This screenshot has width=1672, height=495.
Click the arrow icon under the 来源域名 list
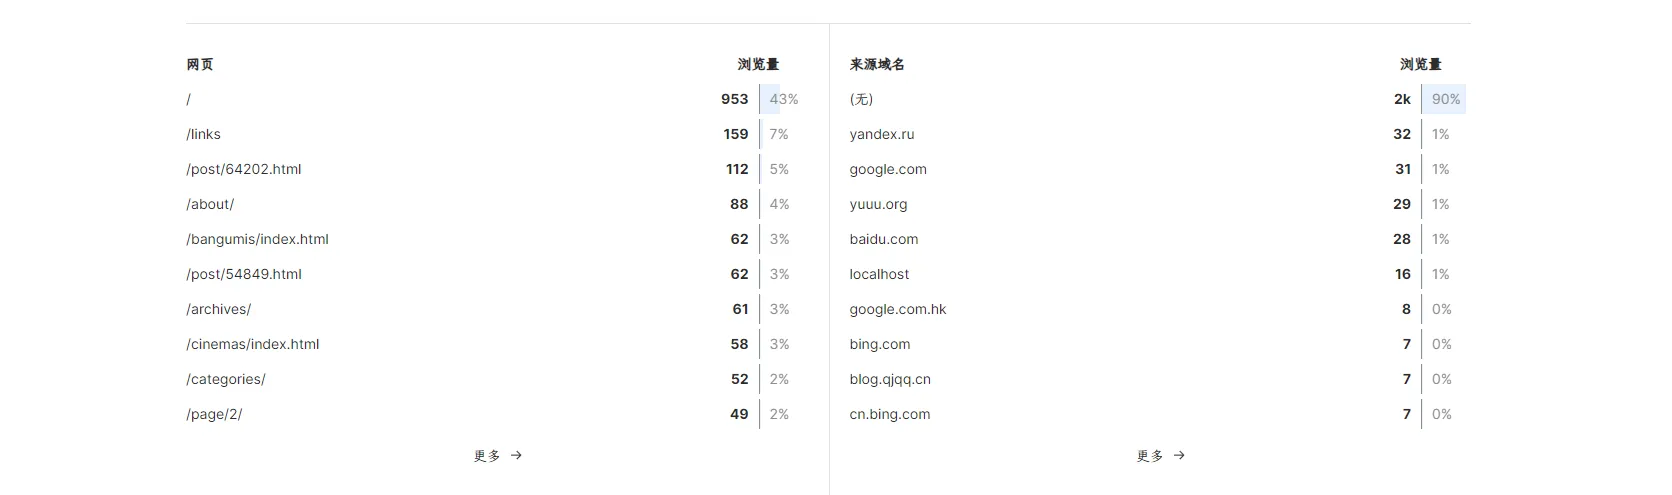1180,456
